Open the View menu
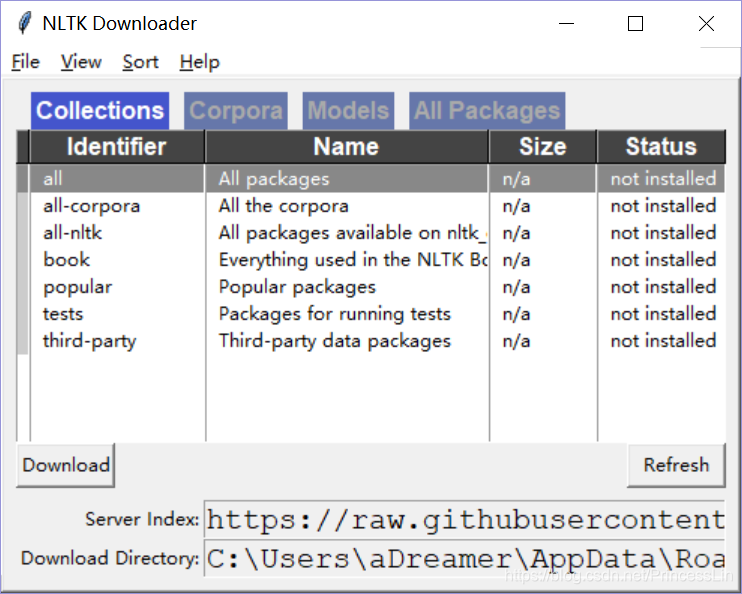Viewport: 742px width, 594px height. [81, 62]
